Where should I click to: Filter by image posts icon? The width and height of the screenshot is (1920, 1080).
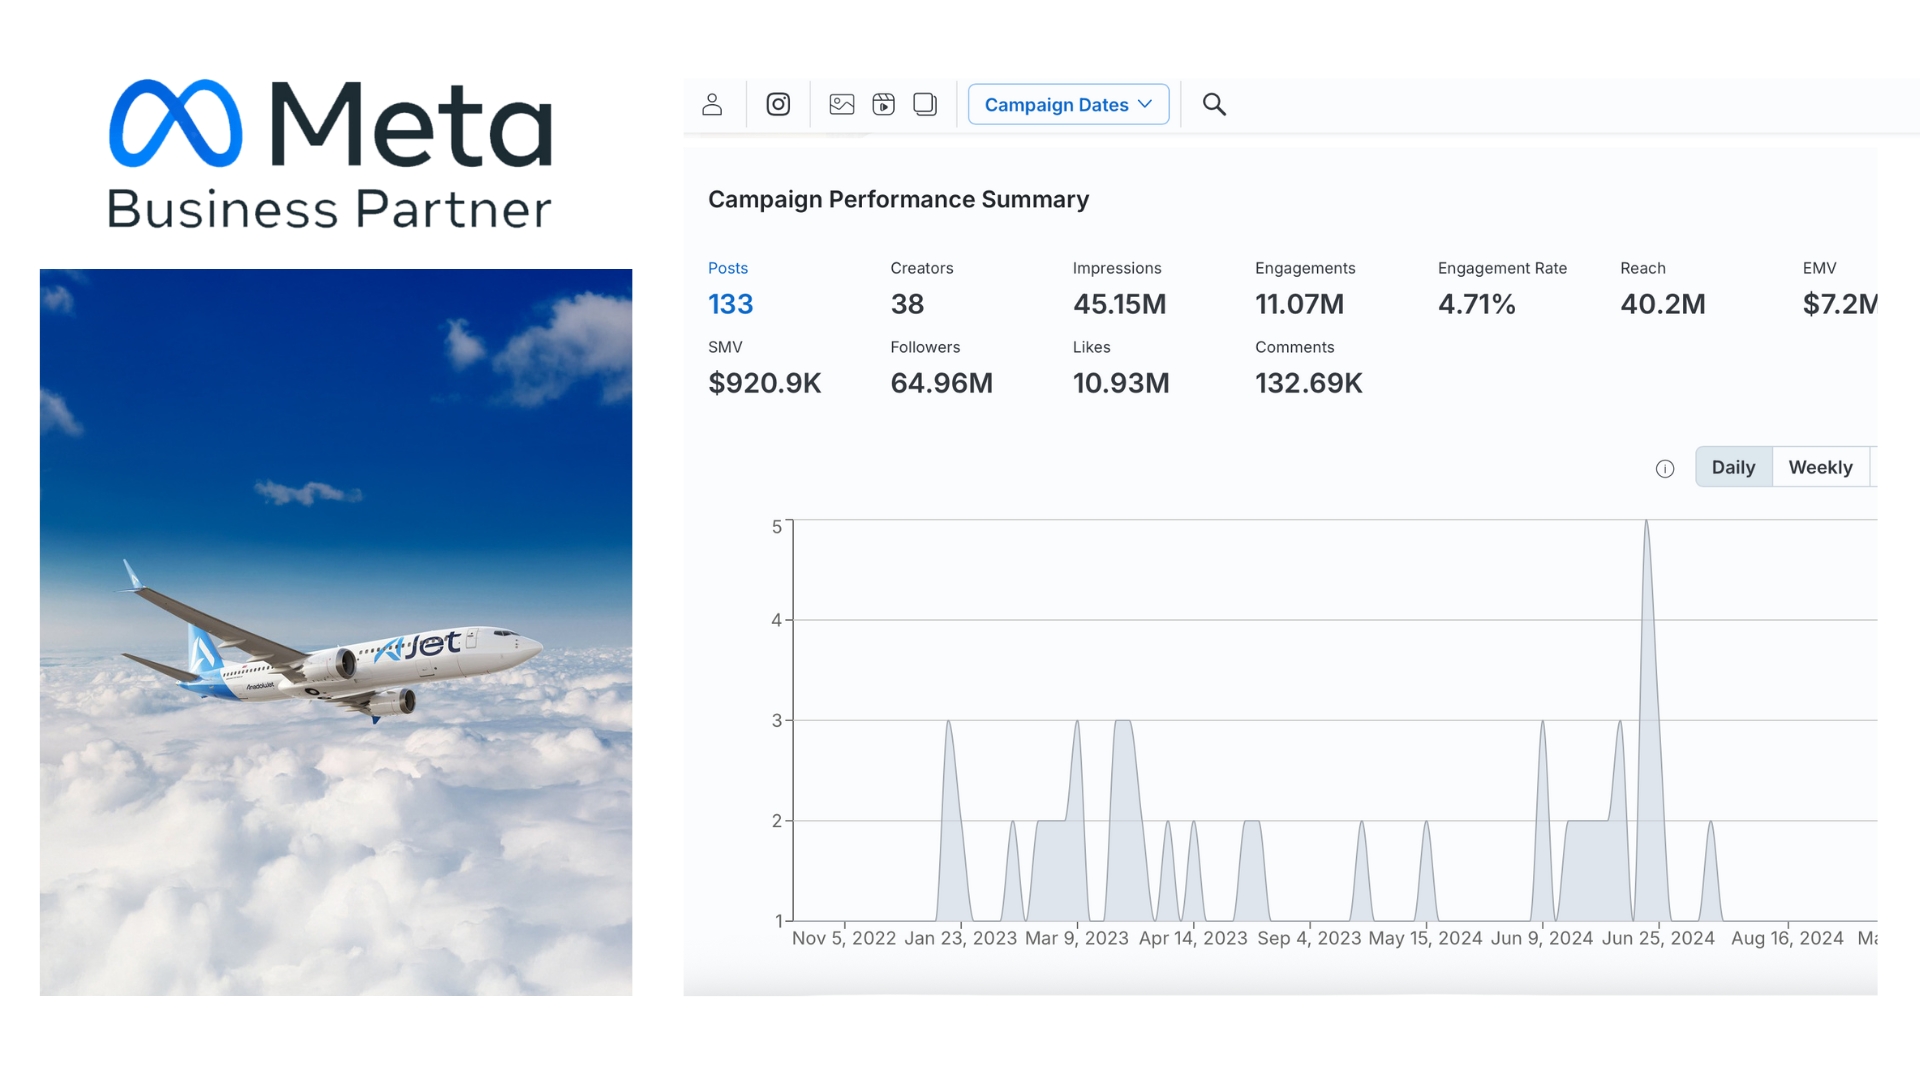tap(842, 104)
